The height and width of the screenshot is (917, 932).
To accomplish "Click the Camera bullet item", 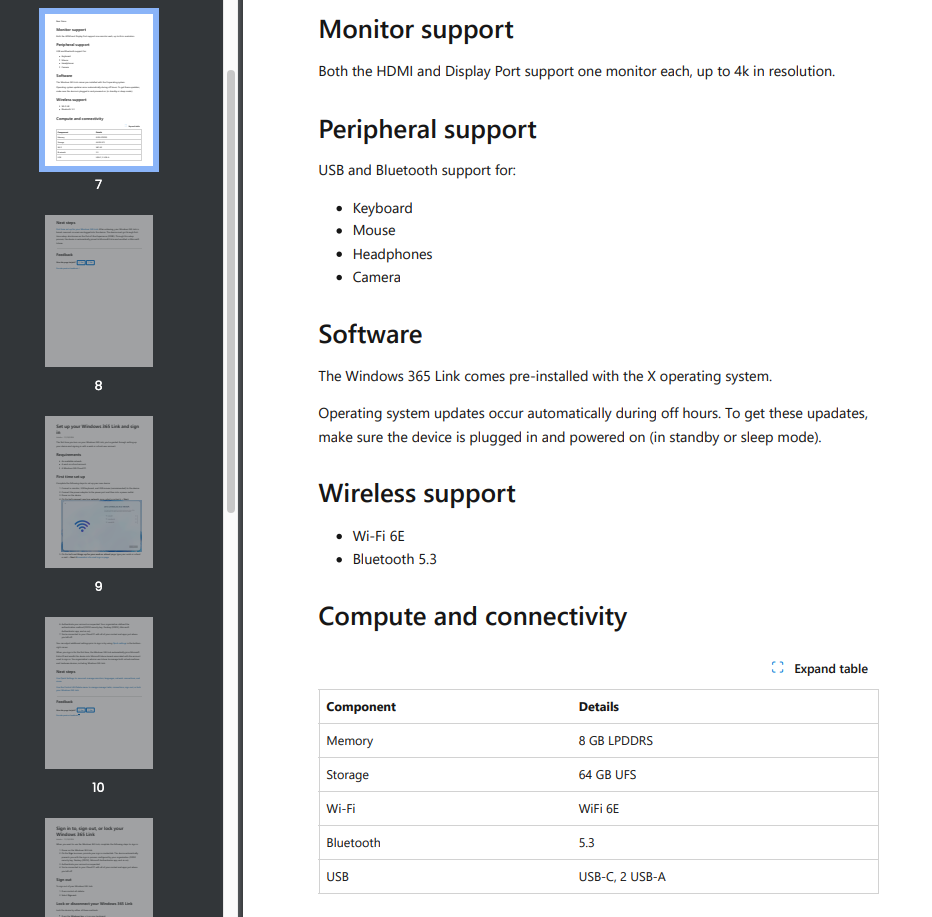I will [x=376, y=278].
